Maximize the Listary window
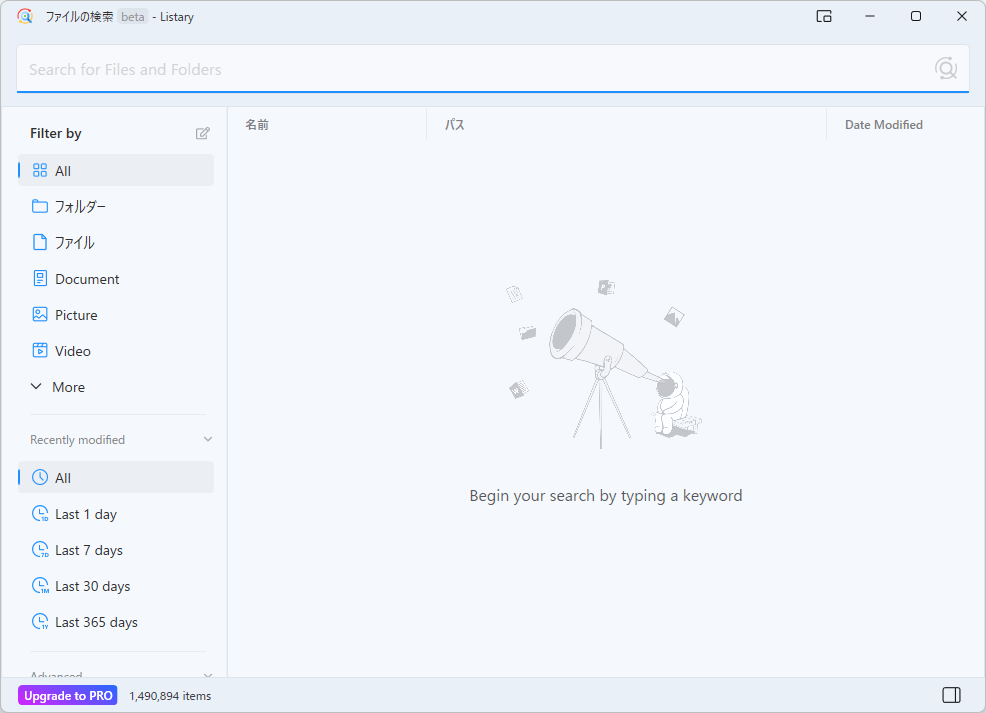Screen dimensions: 986x713 (x=916, y=16)
